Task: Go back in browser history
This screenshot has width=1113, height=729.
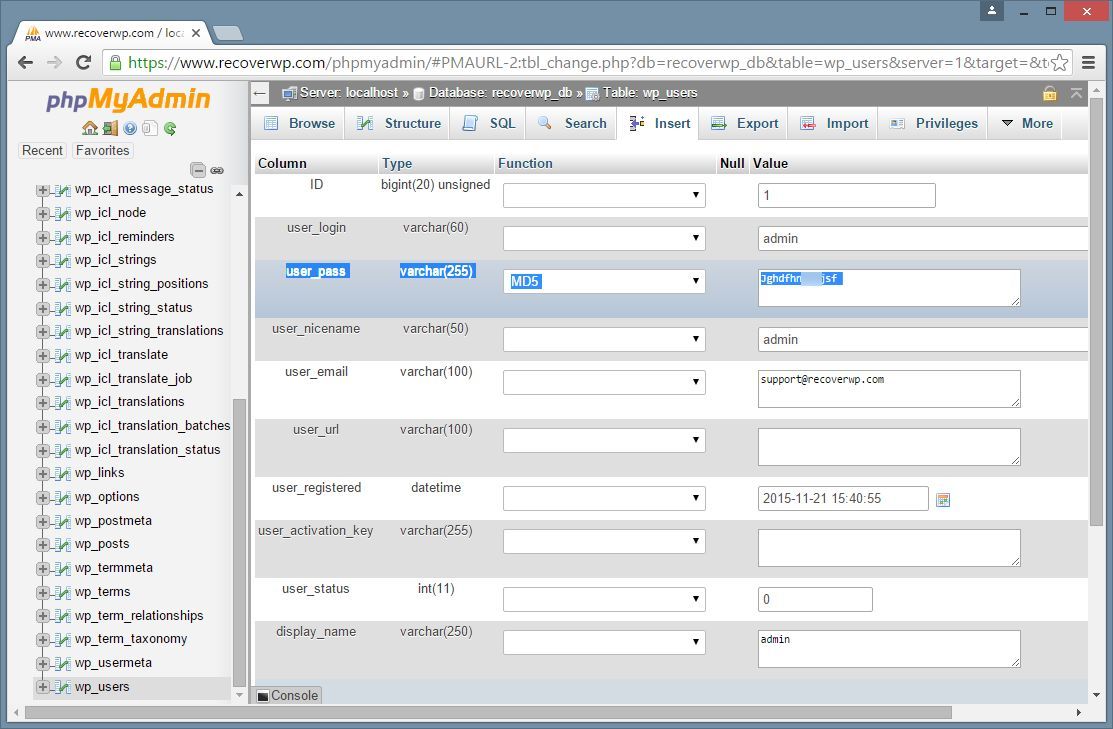Action: [26, 62]
